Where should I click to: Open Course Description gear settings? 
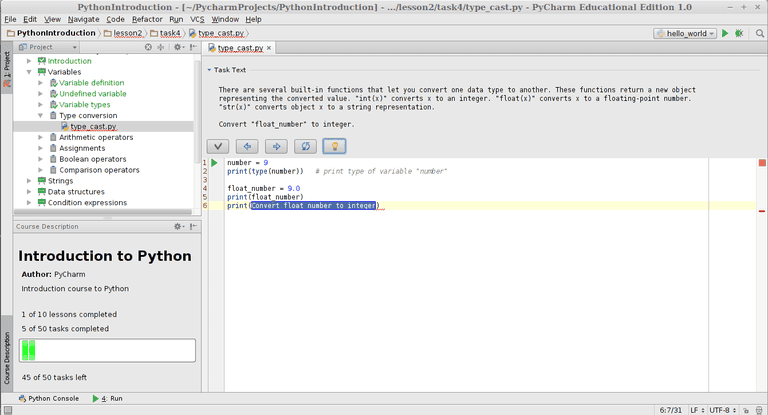[178, 226]
